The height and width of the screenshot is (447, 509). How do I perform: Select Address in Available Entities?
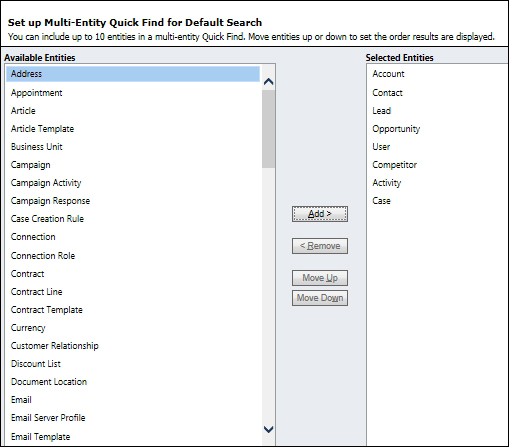point(133,74)
